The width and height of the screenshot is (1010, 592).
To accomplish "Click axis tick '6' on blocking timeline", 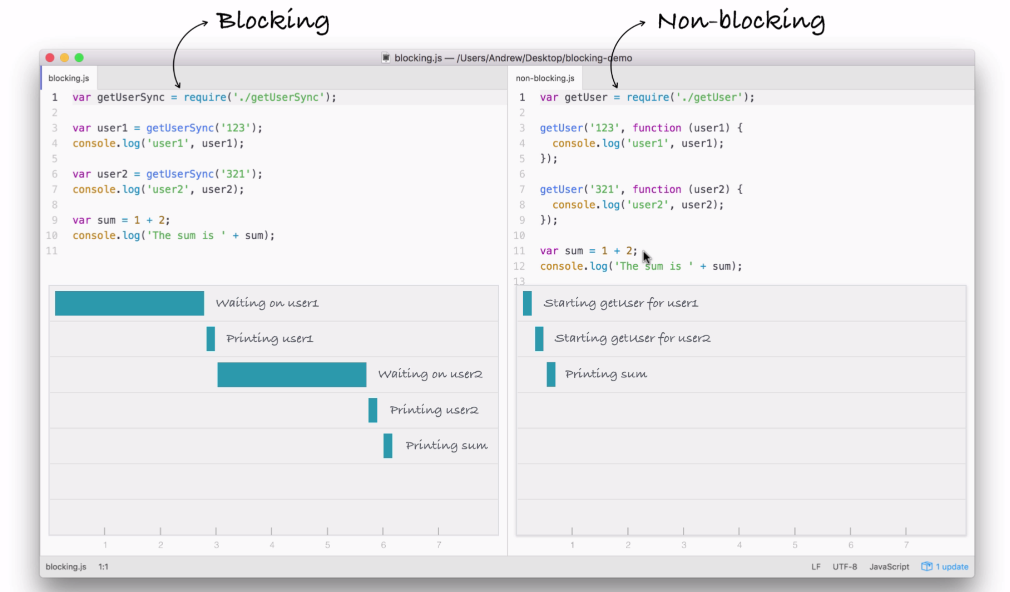I will coord(383,545).
